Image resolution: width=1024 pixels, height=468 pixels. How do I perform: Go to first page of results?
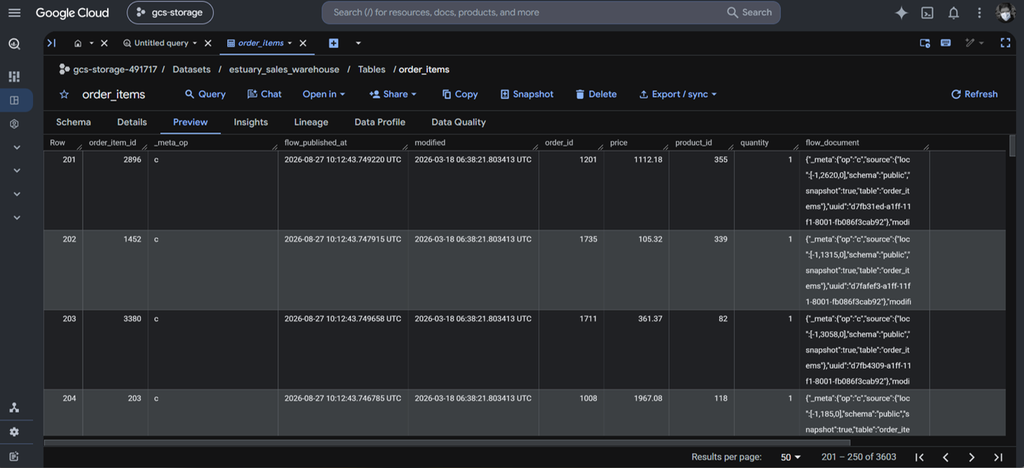(x=919, y=457)
